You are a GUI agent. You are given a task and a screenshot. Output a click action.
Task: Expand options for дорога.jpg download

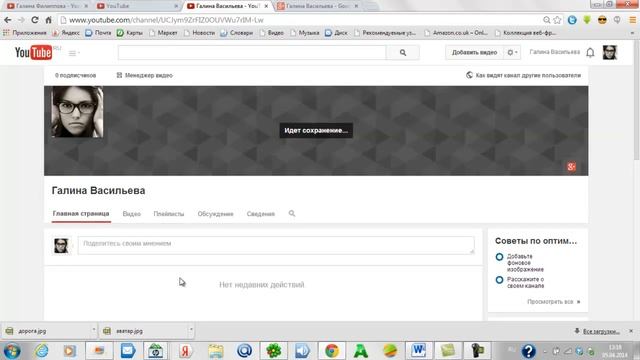pos(93,331)
